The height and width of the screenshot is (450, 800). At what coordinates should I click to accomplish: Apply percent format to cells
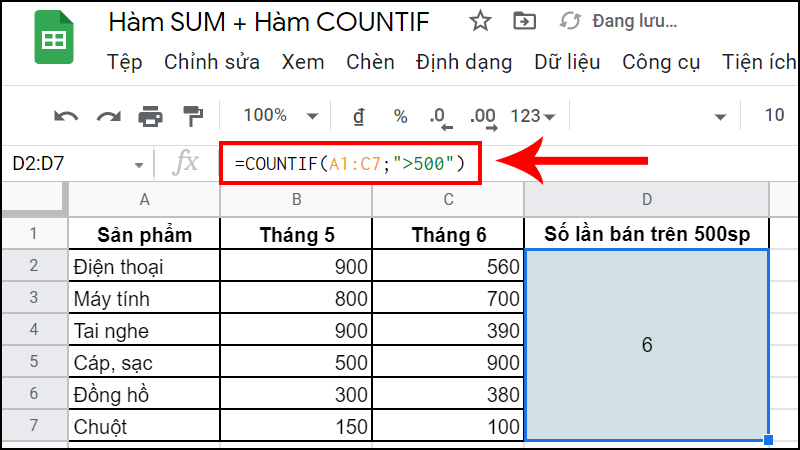[x=400, y=116]
